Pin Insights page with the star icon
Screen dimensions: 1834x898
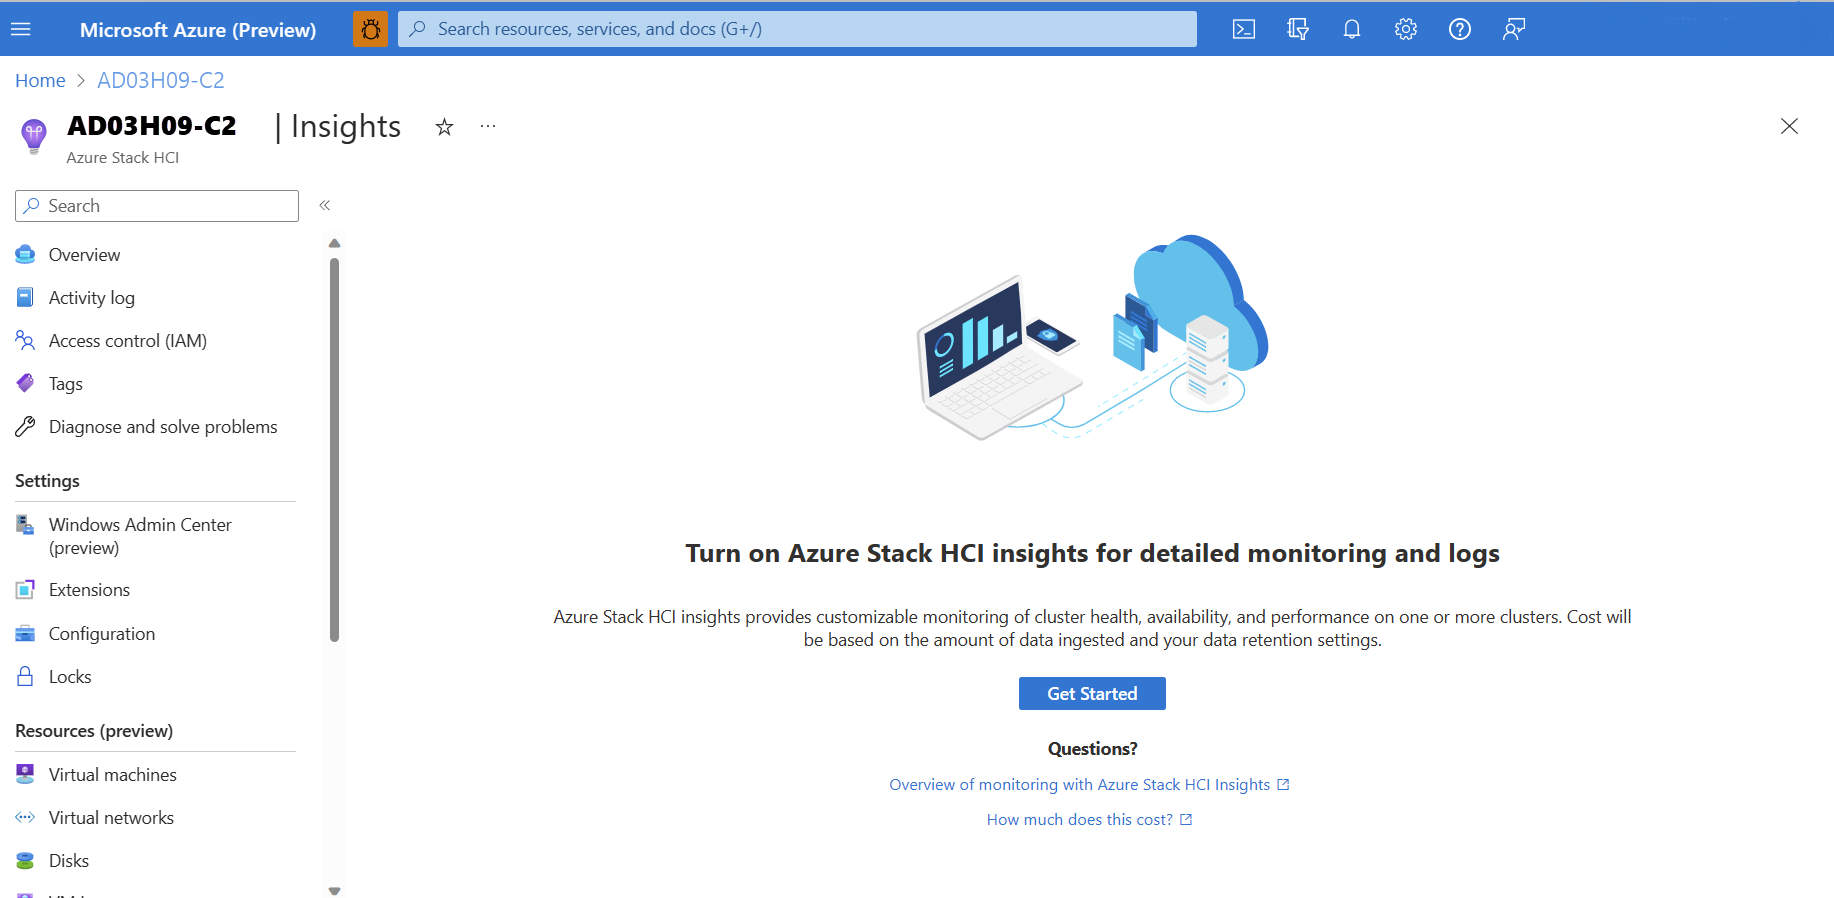click(x=444, y=127)
